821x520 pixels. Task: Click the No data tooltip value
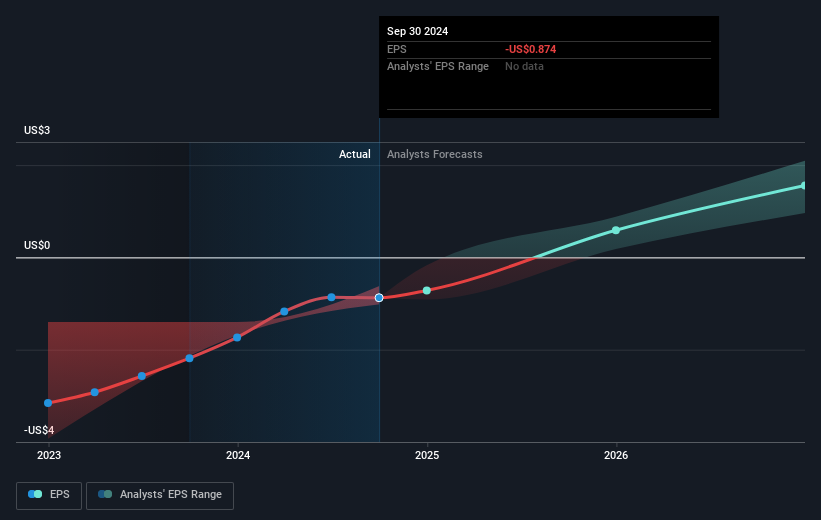524,66
